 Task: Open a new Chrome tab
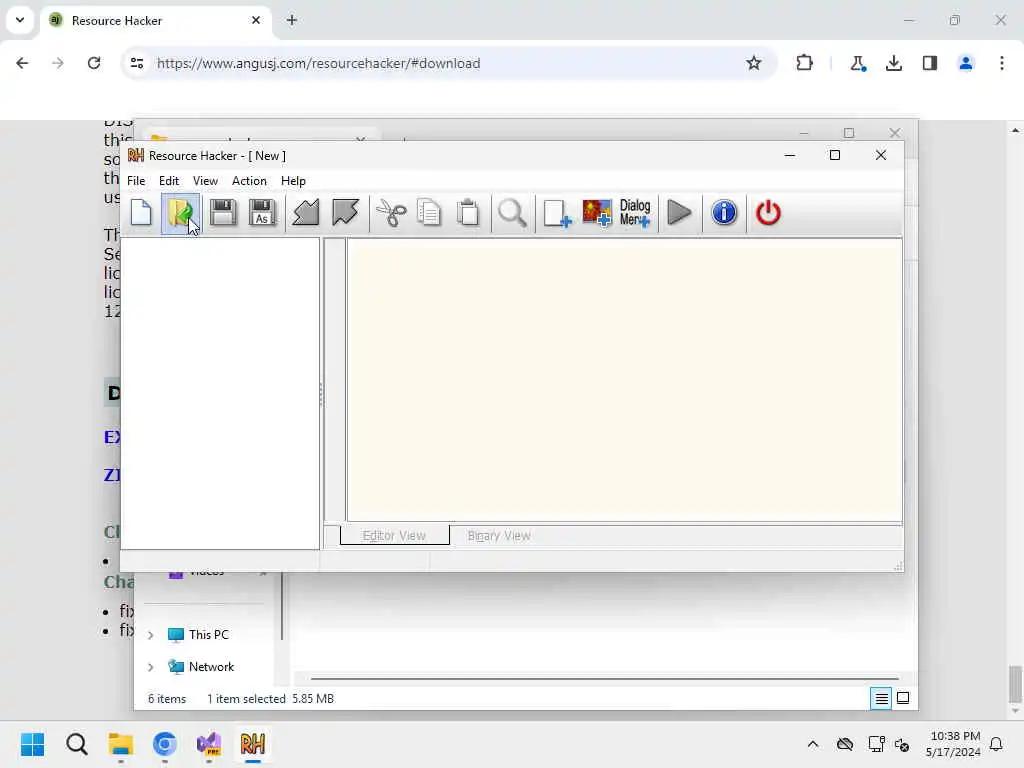pyautogui.click(x=292, y=20)
